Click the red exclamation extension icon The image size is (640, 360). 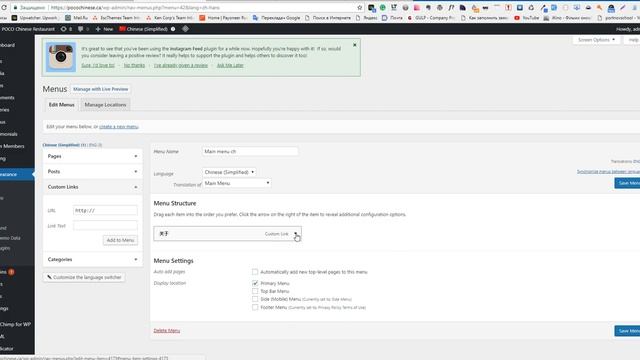(x=508, y=7)
